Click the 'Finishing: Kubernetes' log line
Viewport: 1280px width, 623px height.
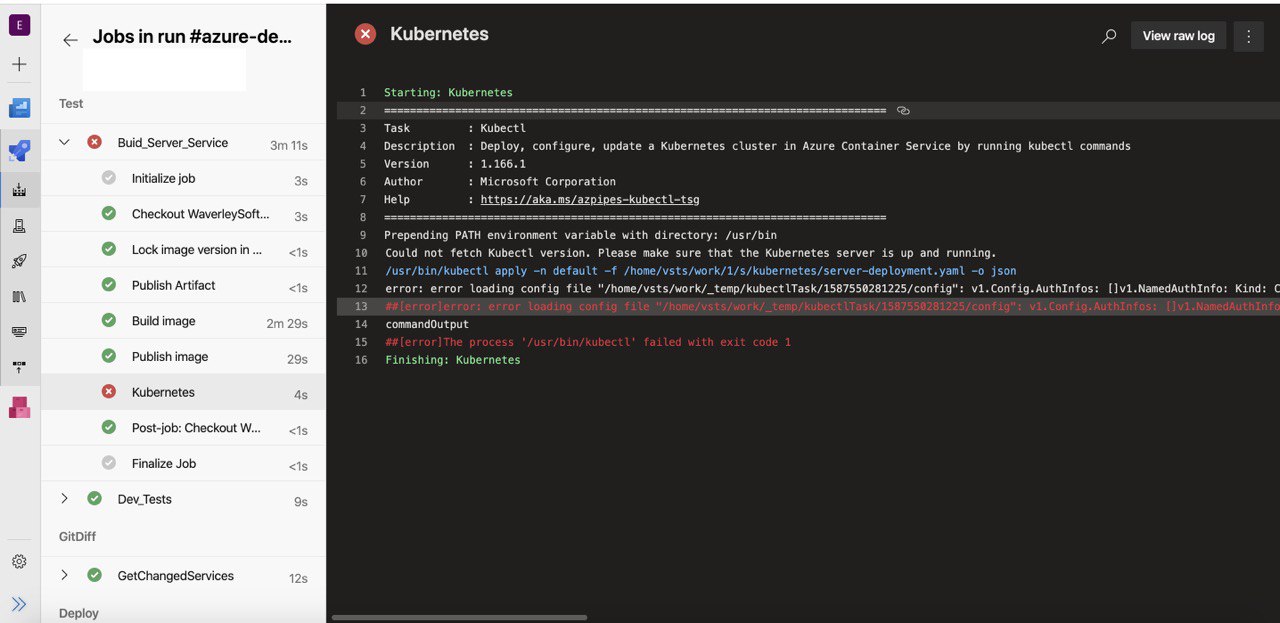[x=452, y=360]
